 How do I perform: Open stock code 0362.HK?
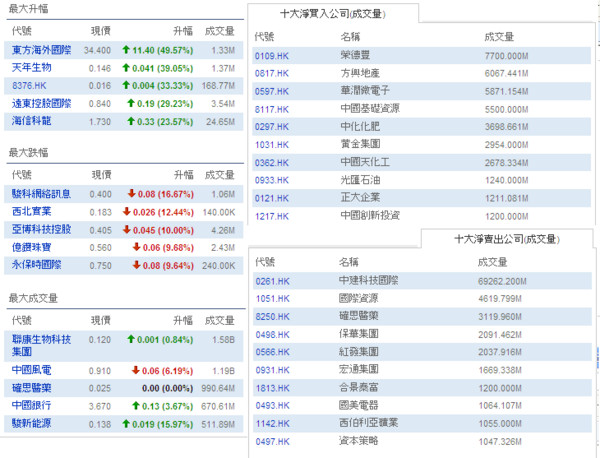click(272, 163)
